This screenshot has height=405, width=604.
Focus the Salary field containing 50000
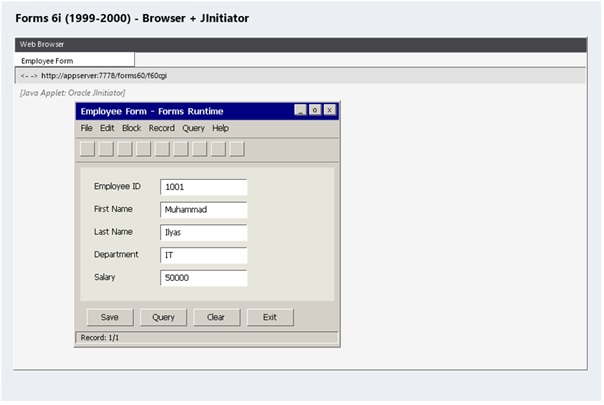[x=203, y=278]
